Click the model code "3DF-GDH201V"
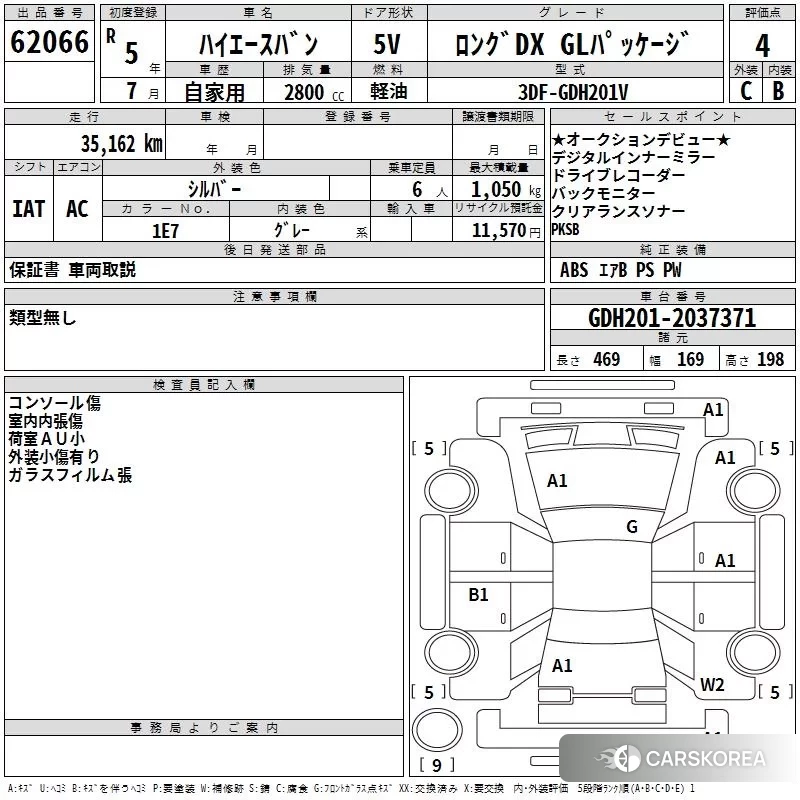 [573, 92]
